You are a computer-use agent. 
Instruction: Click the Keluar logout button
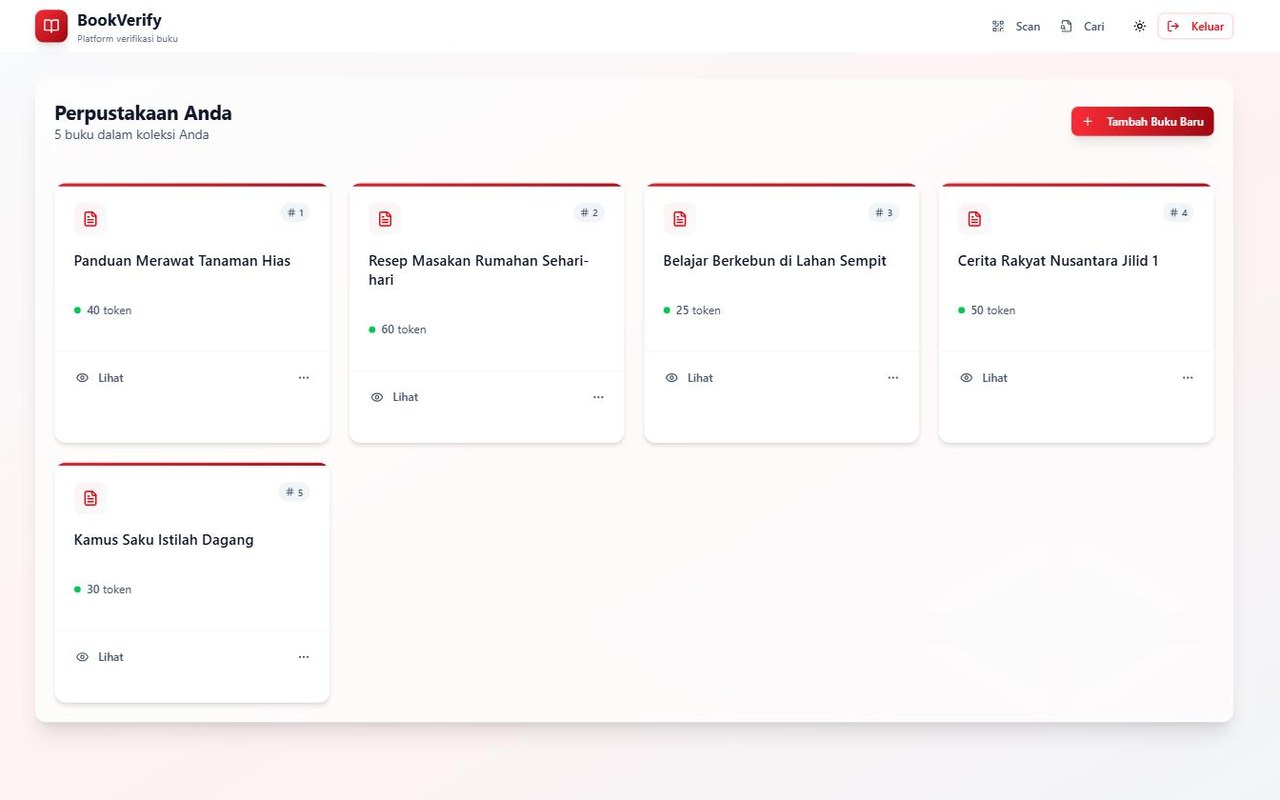[1195, 27]
